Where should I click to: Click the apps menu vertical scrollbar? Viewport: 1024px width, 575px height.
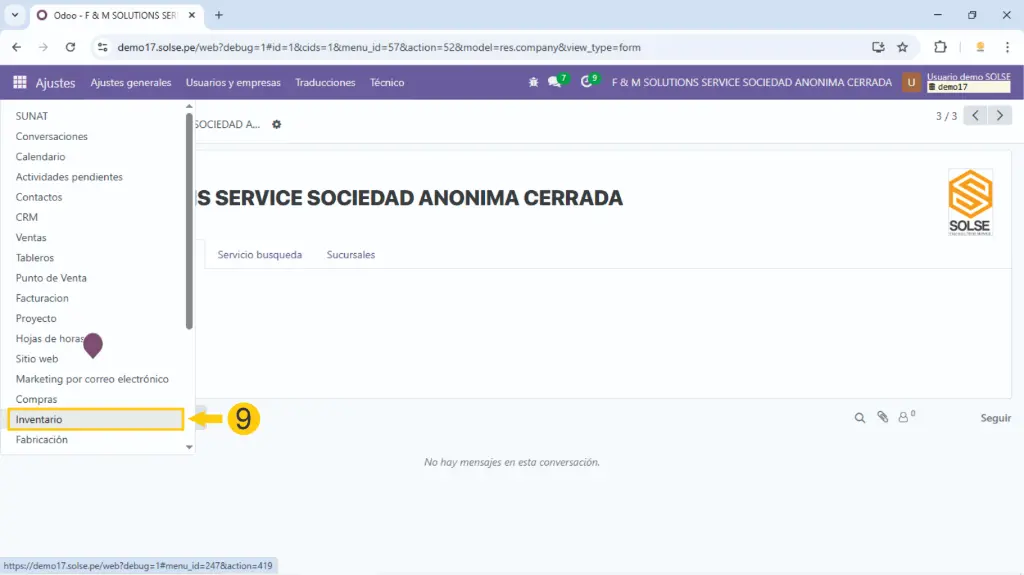click(190, 220)
